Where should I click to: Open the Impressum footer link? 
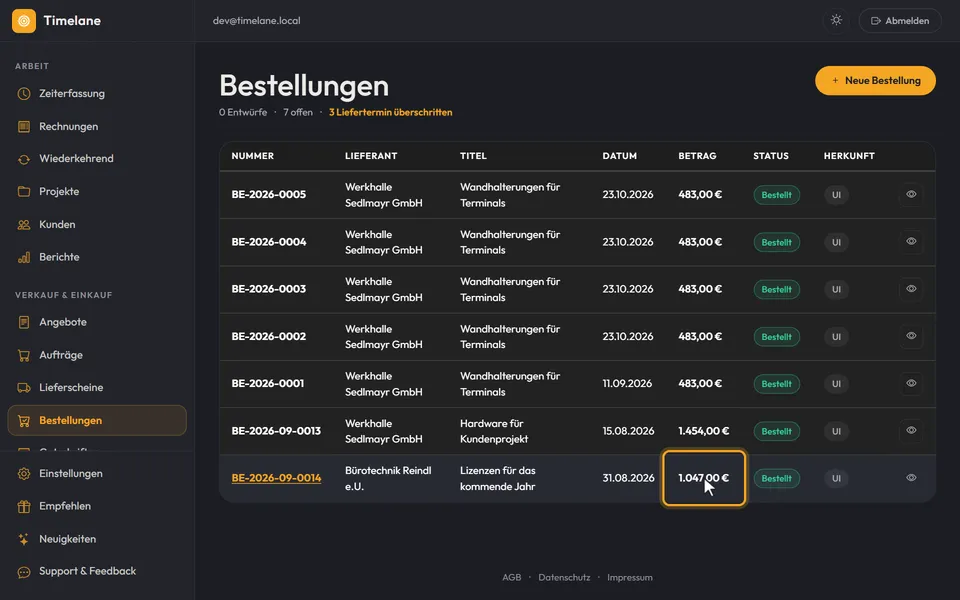click(x=629, y=577)
